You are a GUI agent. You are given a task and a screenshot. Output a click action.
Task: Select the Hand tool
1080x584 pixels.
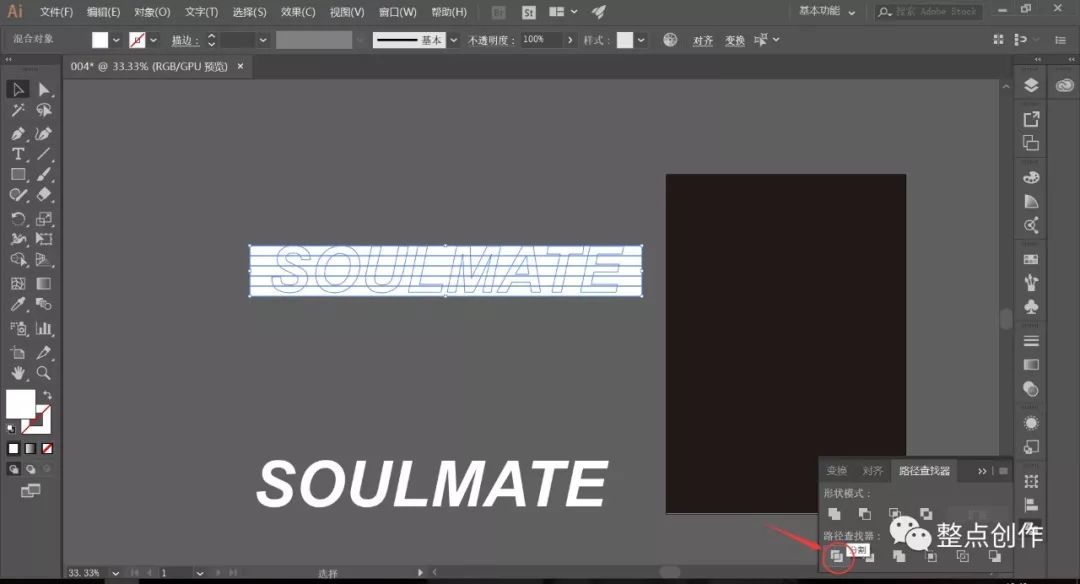[18, 373]
